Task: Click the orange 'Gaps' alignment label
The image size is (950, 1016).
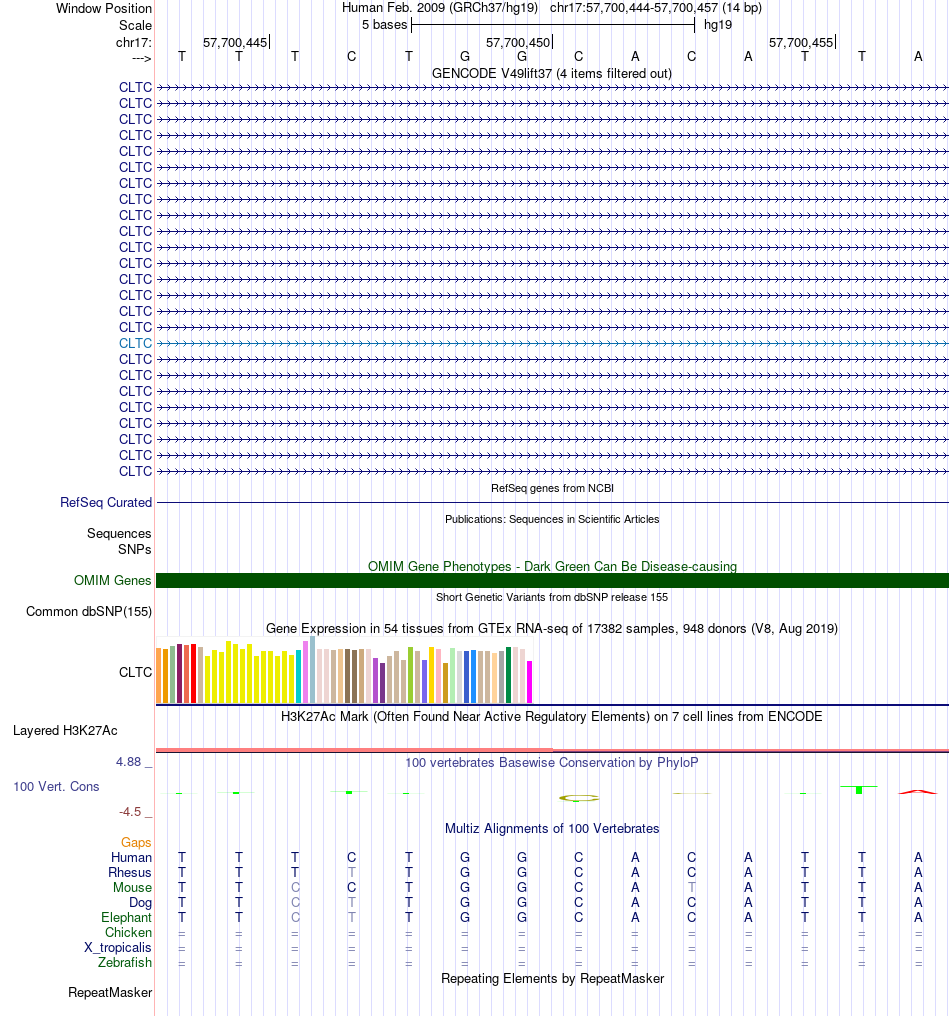Action: 136,842
